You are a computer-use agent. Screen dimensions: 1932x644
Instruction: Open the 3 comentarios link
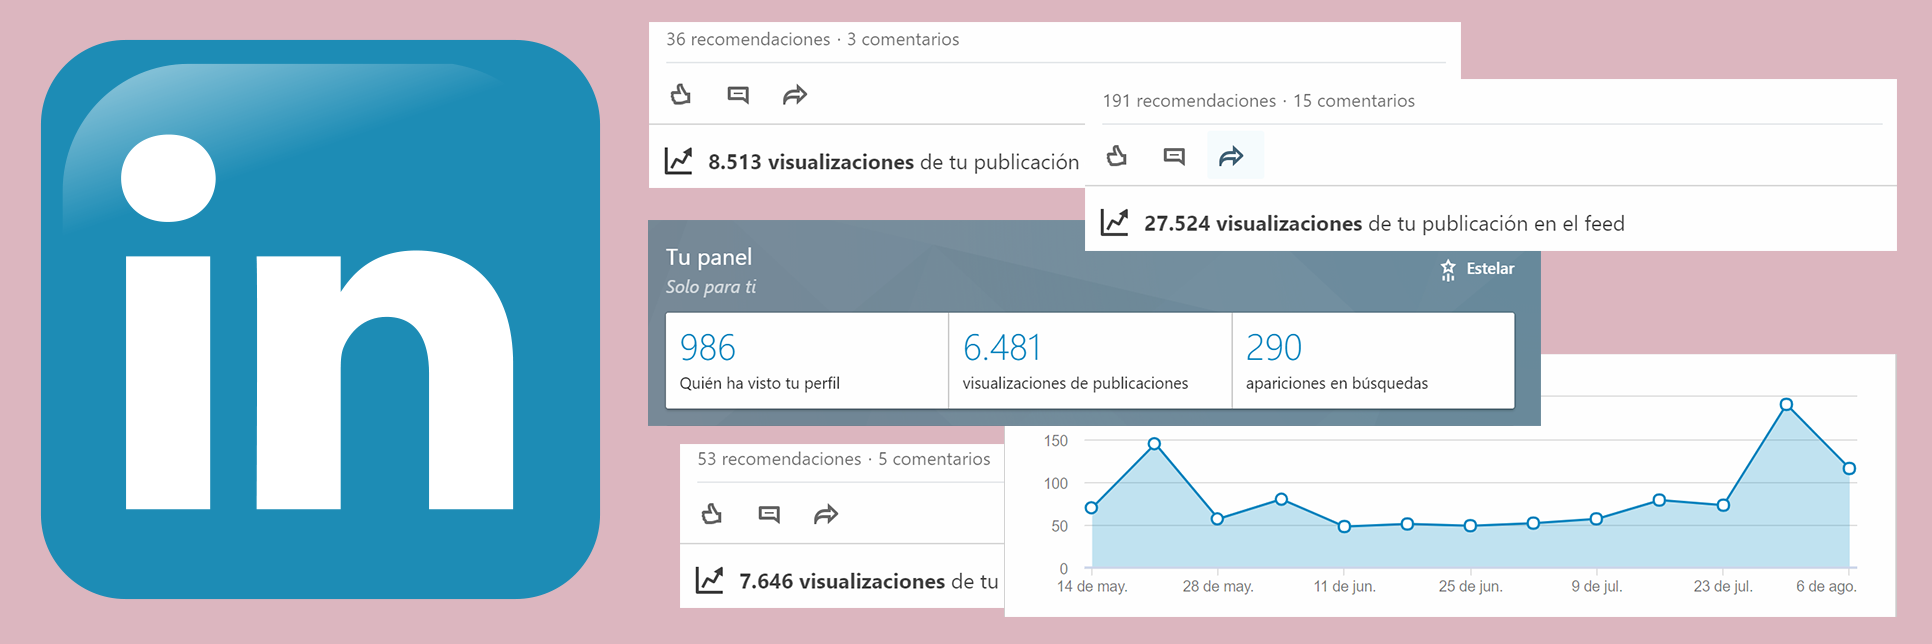click(903, 40)
